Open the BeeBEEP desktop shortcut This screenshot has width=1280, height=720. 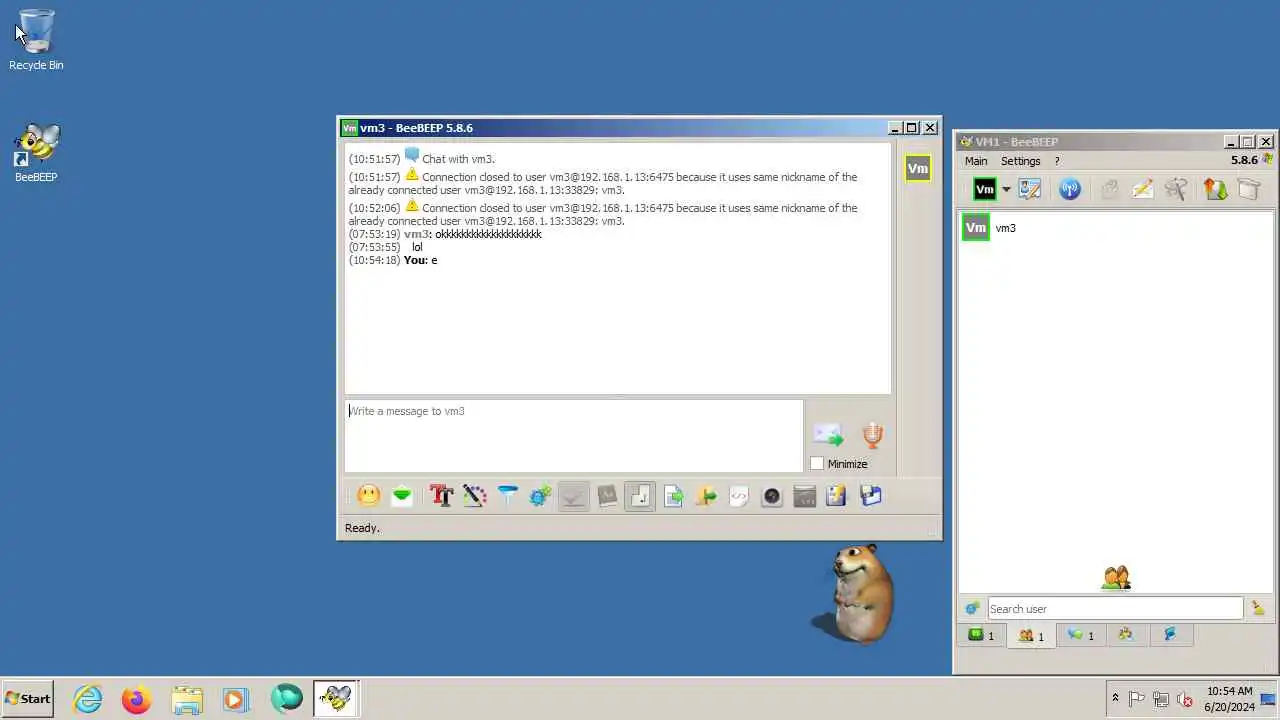pyautogui.click(x=36, y=153)
